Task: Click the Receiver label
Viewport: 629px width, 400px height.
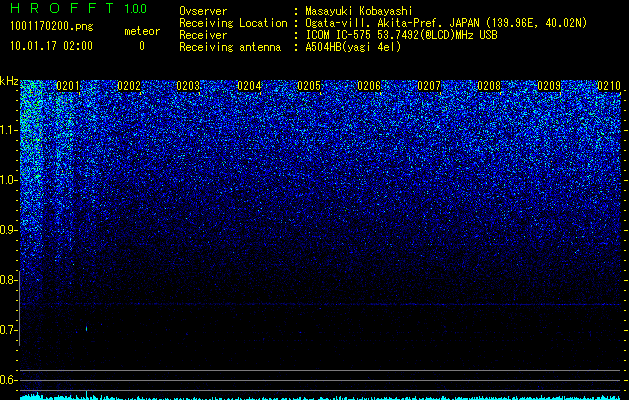Action: [203, 35]
